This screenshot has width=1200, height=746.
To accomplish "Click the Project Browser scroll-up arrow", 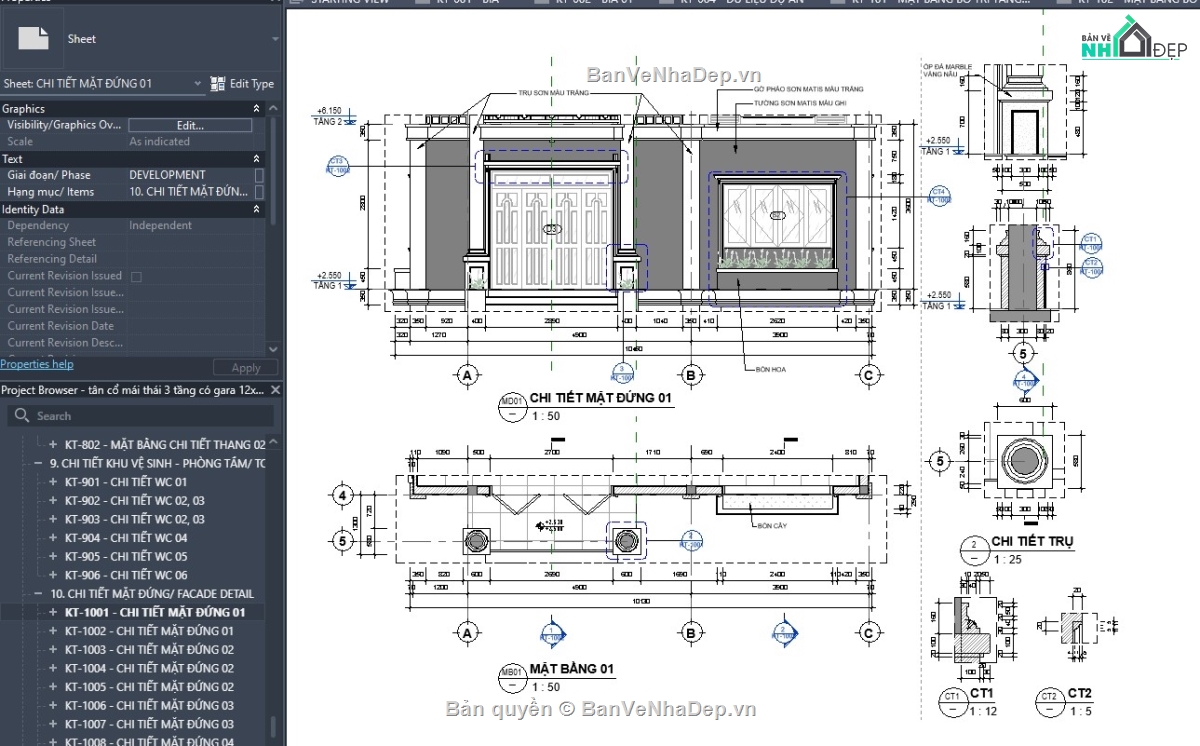I will tap(275, 440).
